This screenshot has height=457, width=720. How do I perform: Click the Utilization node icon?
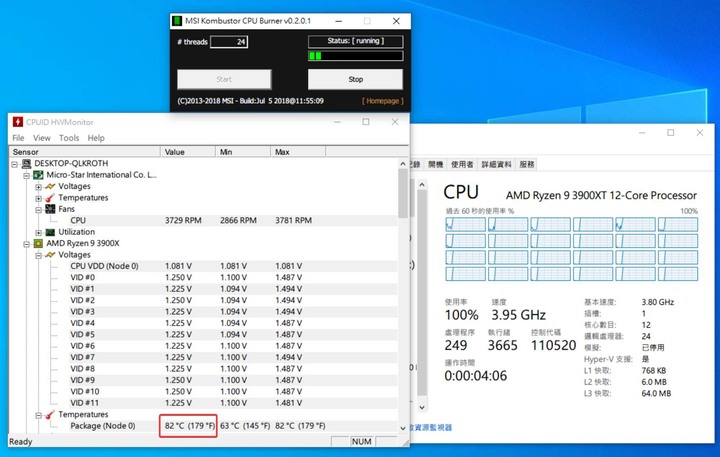50,232
